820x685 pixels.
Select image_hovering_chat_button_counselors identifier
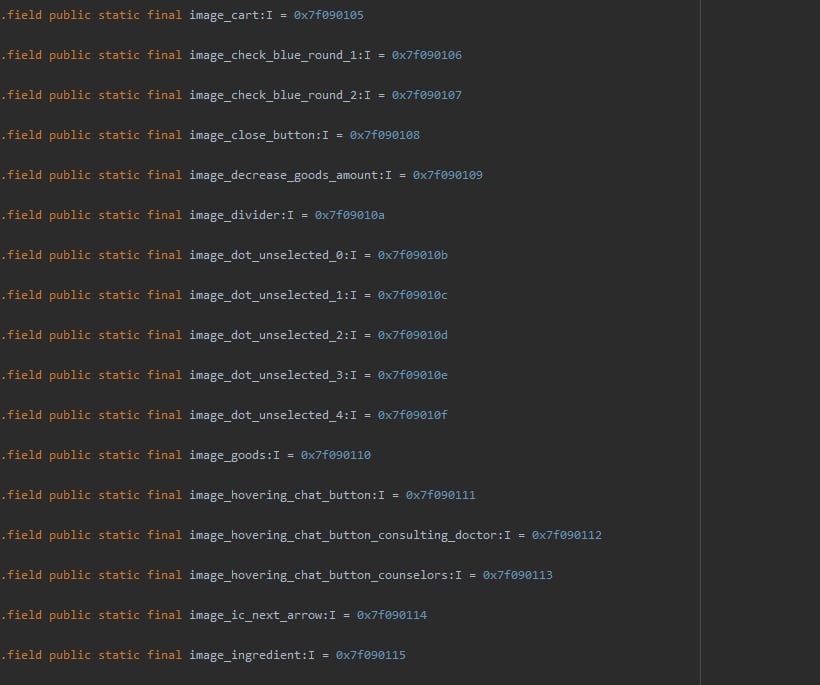[x=318, y=576]
